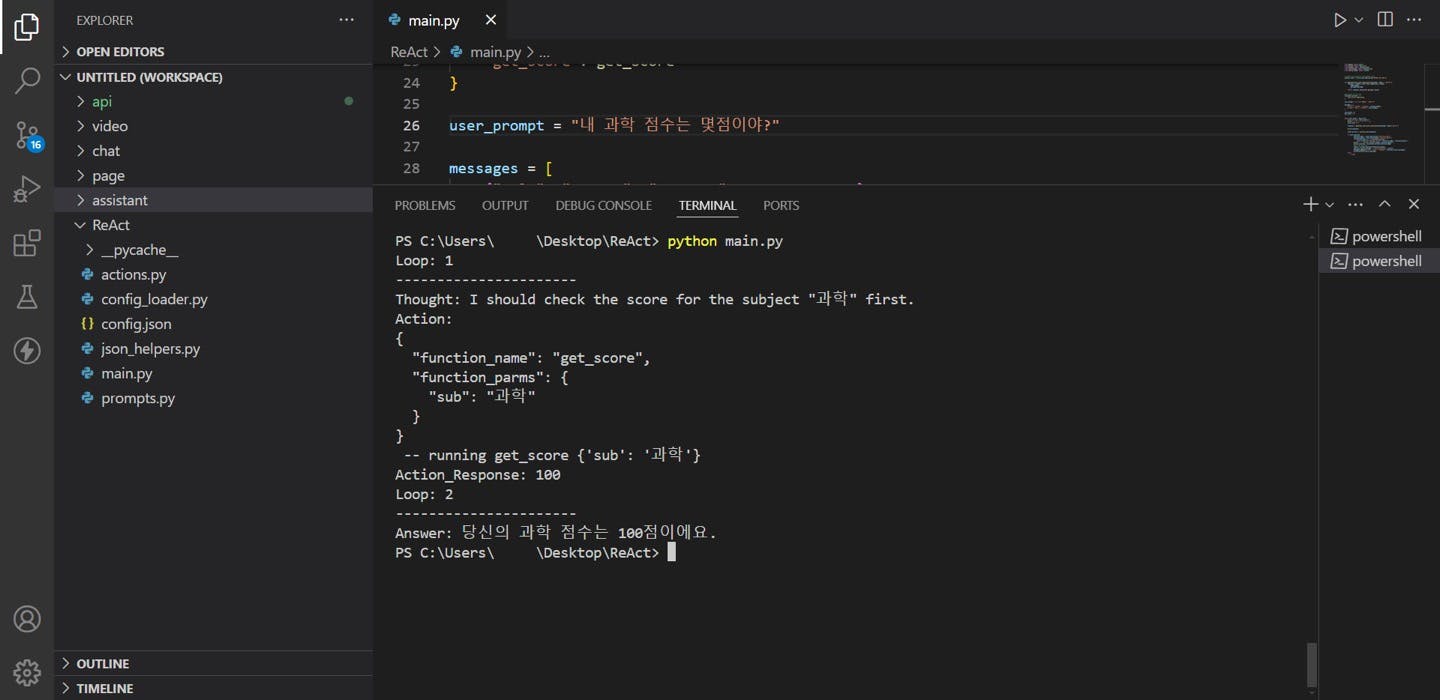Expand the __pycache__ folder
The width and height of the screenshot is (1440, 700).
[x=214, y=250]
